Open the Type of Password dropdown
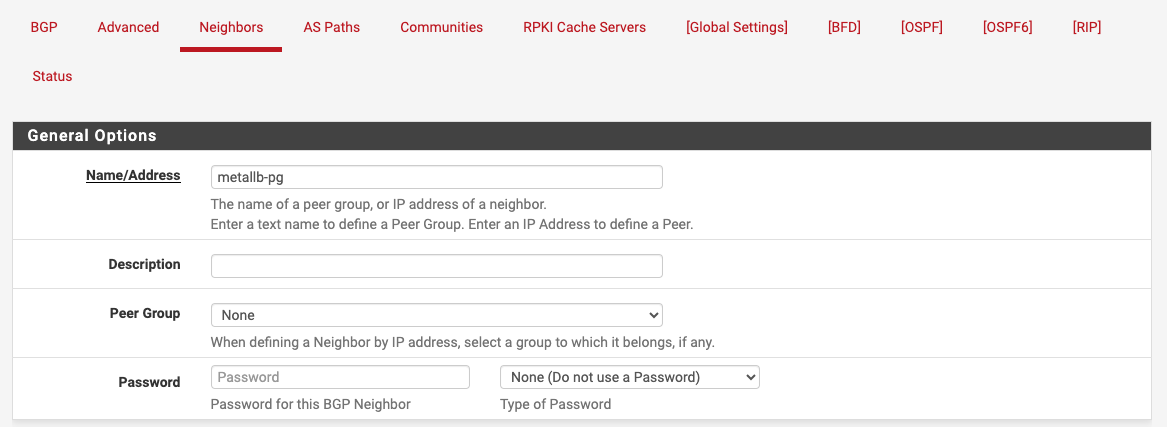The image size is (1167, 427). click(629, 377)
